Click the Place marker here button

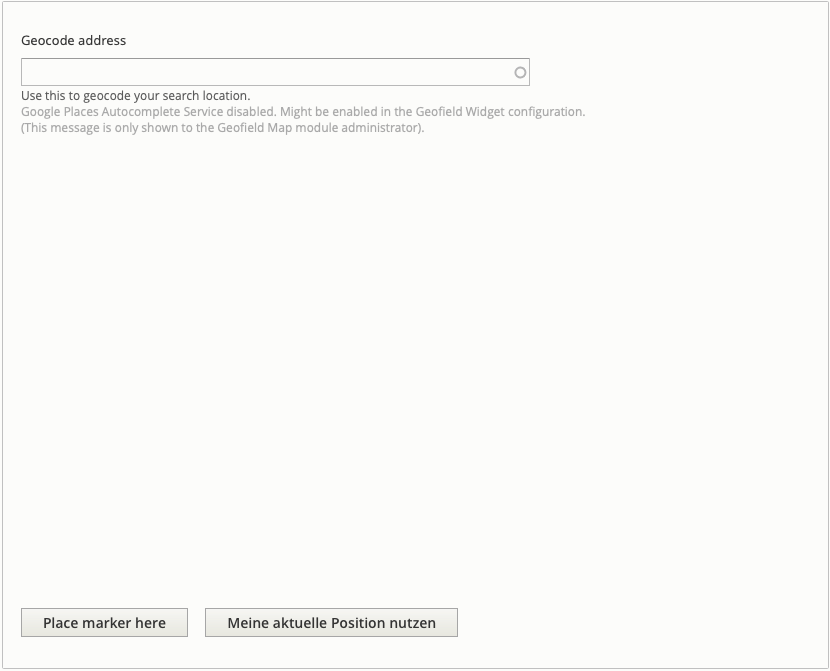pyautogui.click(x=104, y=623)
